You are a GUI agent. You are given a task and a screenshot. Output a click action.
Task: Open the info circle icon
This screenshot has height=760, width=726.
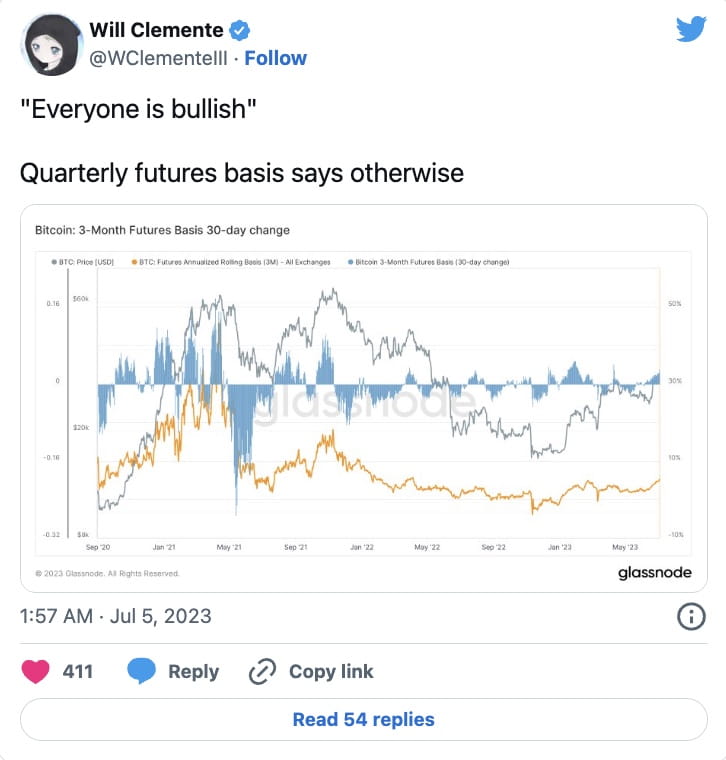pos(692,616)
